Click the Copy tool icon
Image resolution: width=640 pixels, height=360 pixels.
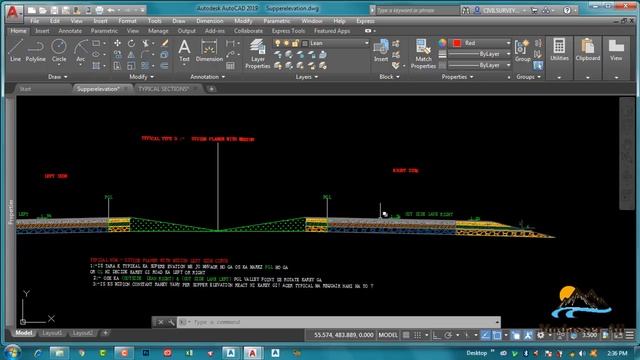coord(117,54)
